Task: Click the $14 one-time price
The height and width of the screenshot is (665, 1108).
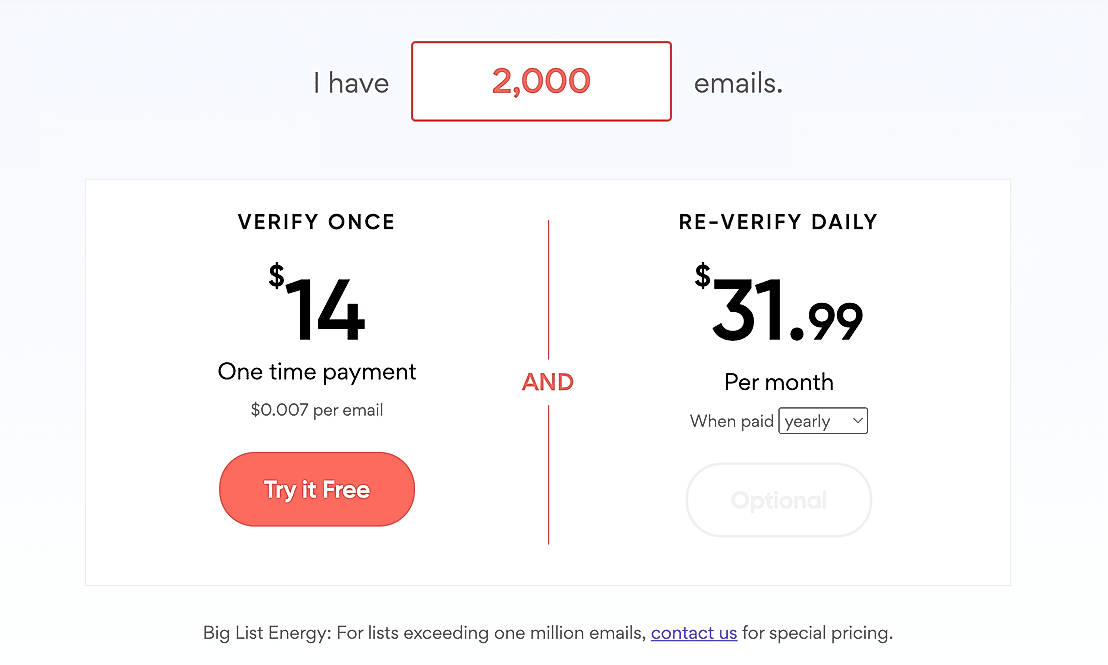Action: [x=318, y=308]
